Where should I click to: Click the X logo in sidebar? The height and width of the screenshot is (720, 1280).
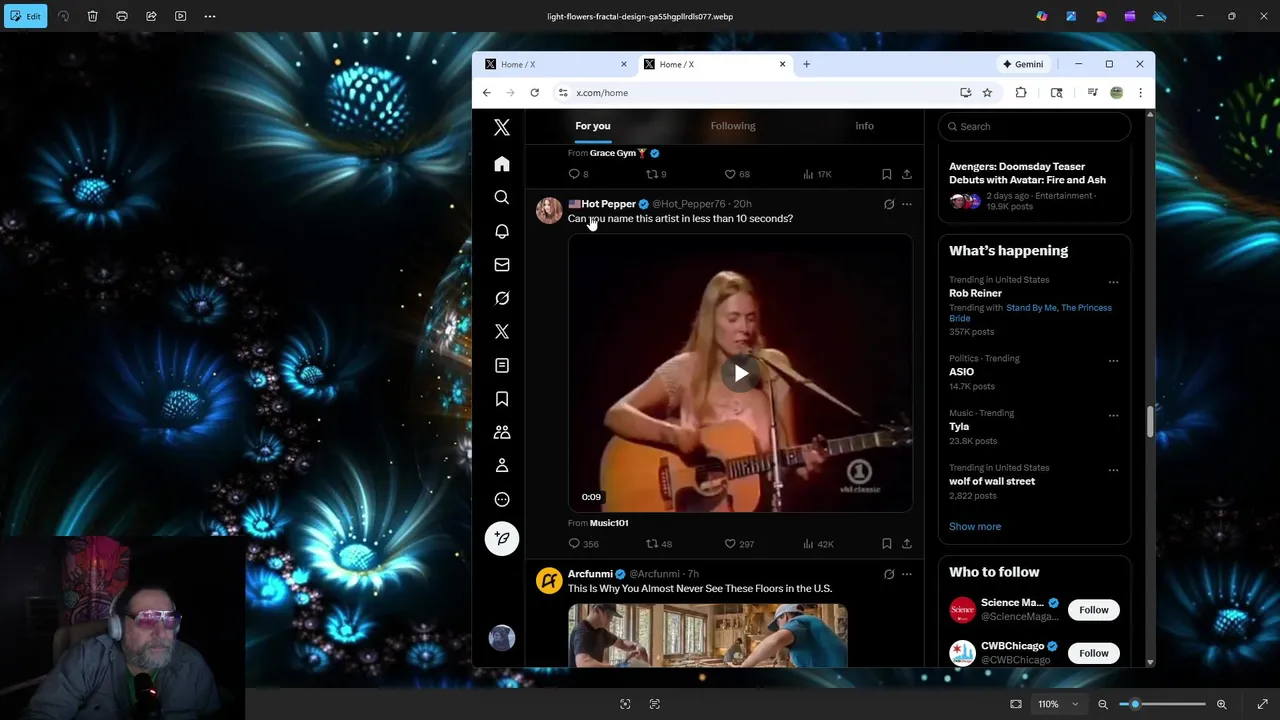(x=502, y=128)
